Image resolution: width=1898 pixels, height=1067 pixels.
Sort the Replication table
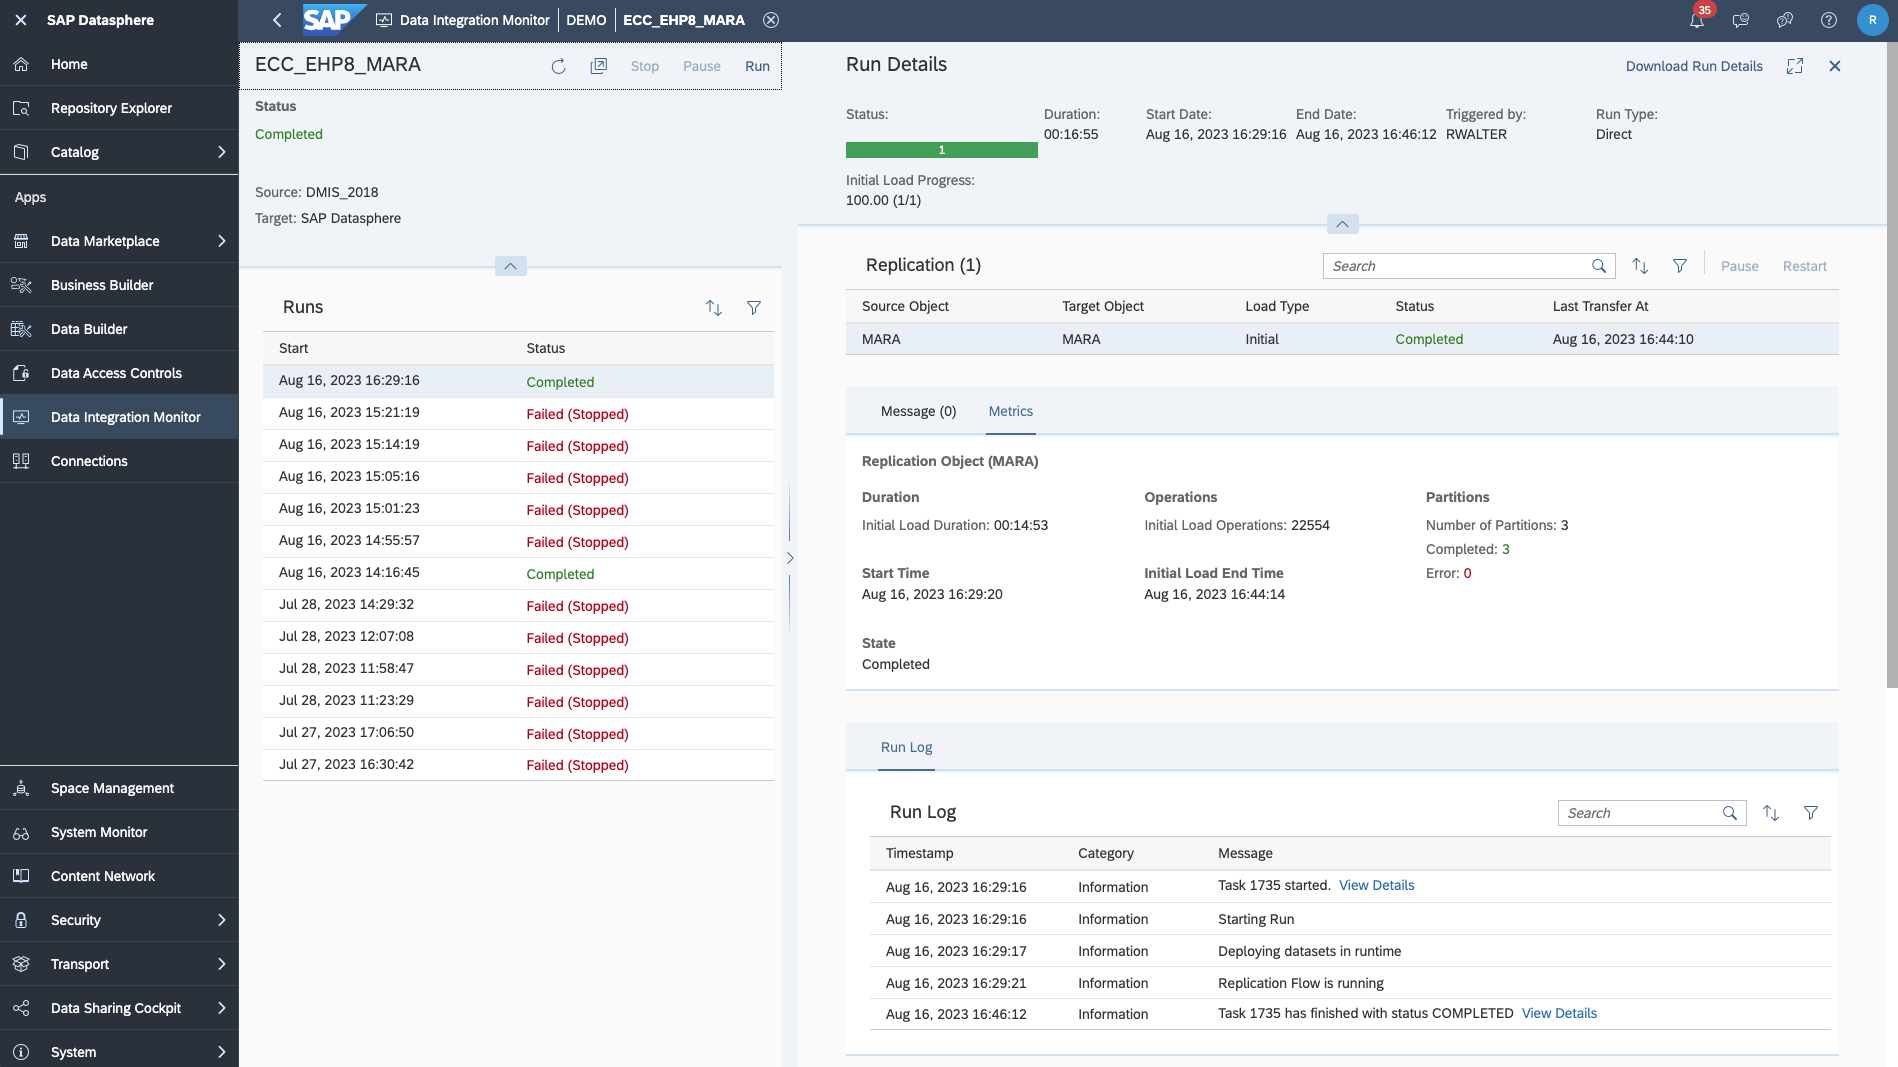[1640, 266]
